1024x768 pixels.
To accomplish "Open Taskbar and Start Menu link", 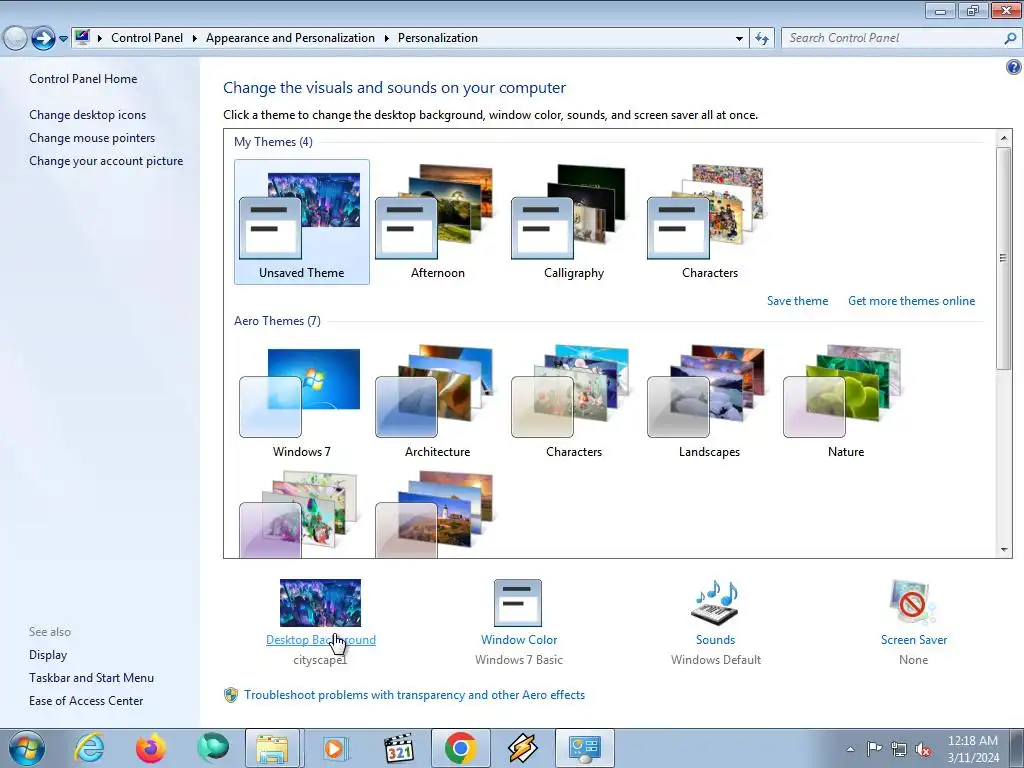I will [91, 678].
